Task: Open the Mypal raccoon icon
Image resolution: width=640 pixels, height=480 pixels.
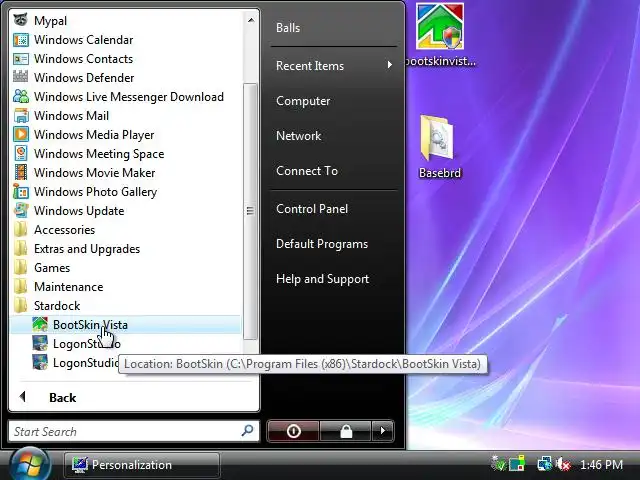Action: [x=20, y=20]
